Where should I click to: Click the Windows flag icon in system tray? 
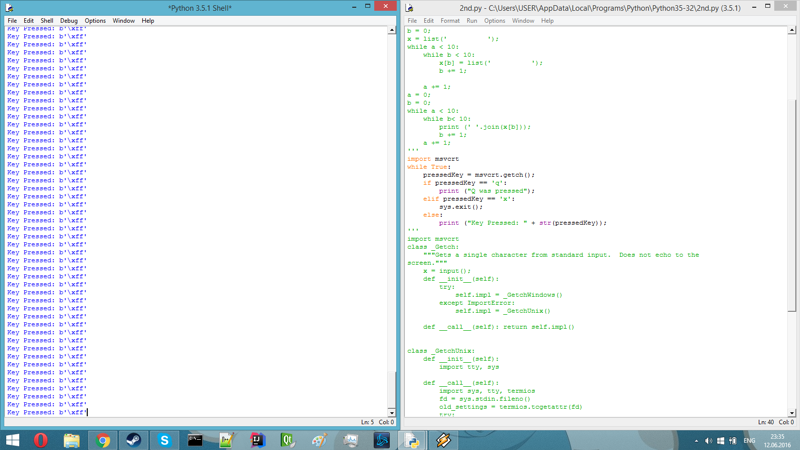(x=720, y=441)
